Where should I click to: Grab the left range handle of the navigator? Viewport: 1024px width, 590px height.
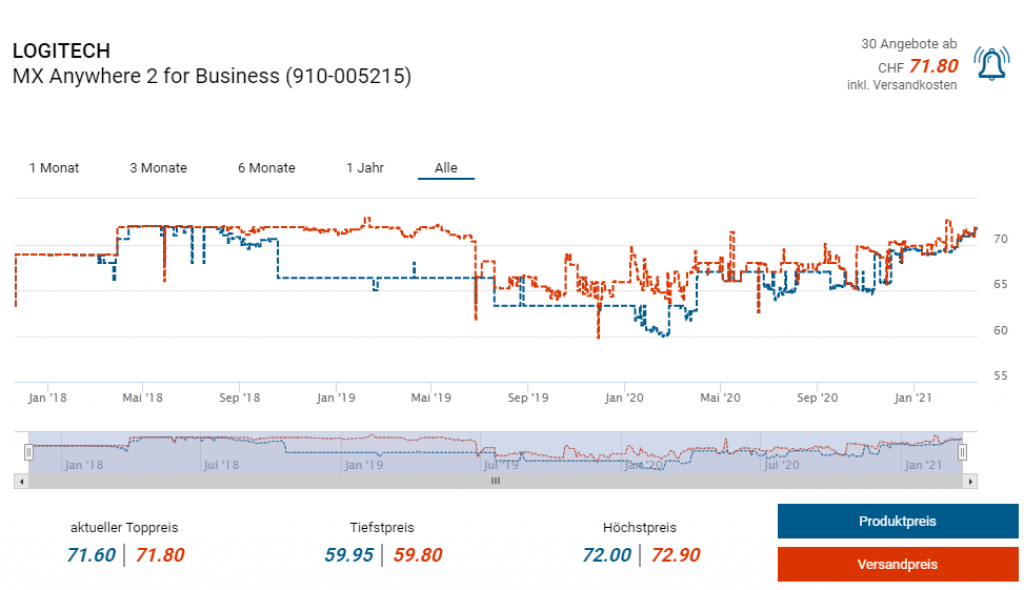tap(28, 453)
